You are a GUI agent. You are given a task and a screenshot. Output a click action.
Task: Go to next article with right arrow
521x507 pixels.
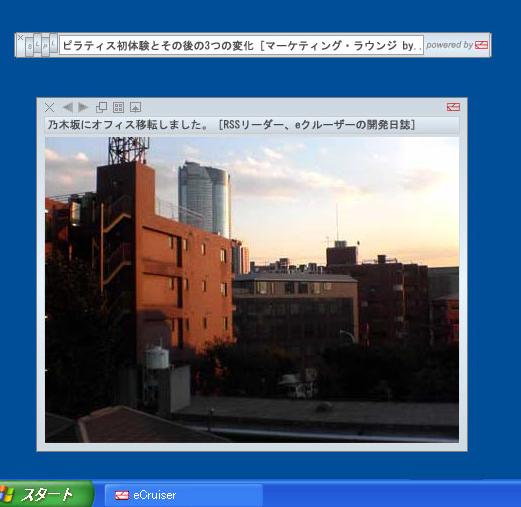pos(83,107)
